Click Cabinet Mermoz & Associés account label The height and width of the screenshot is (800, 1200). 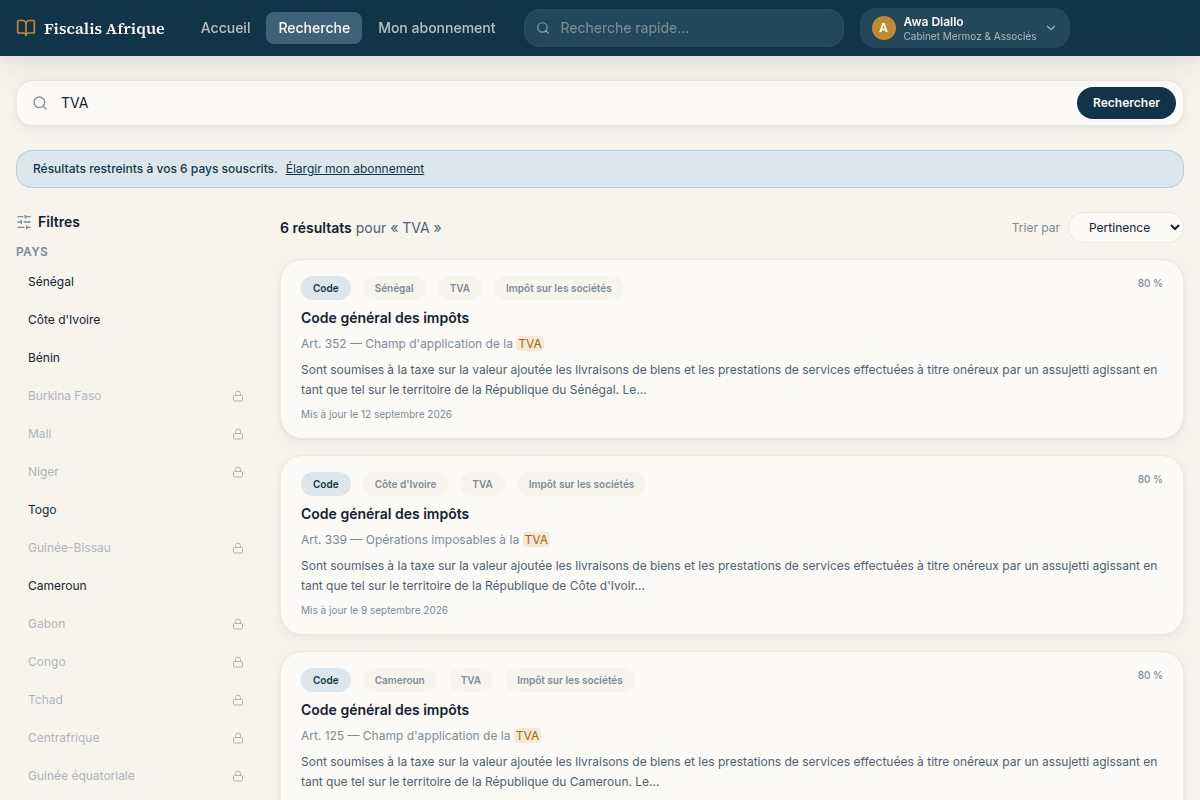[970, 36]
